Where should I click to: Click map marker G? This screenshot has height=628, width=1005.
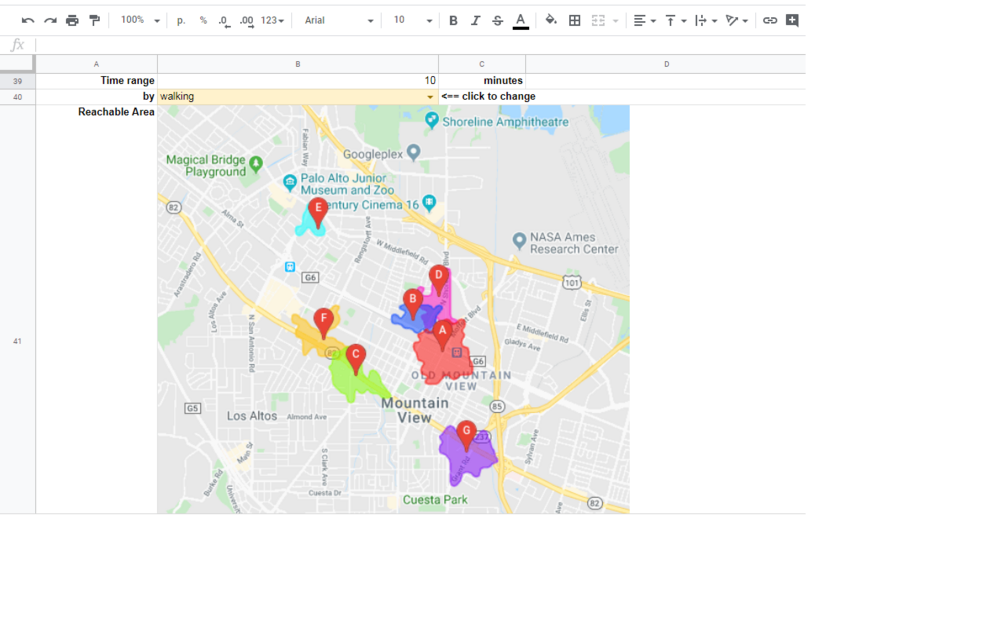click(x=467, y=434)
